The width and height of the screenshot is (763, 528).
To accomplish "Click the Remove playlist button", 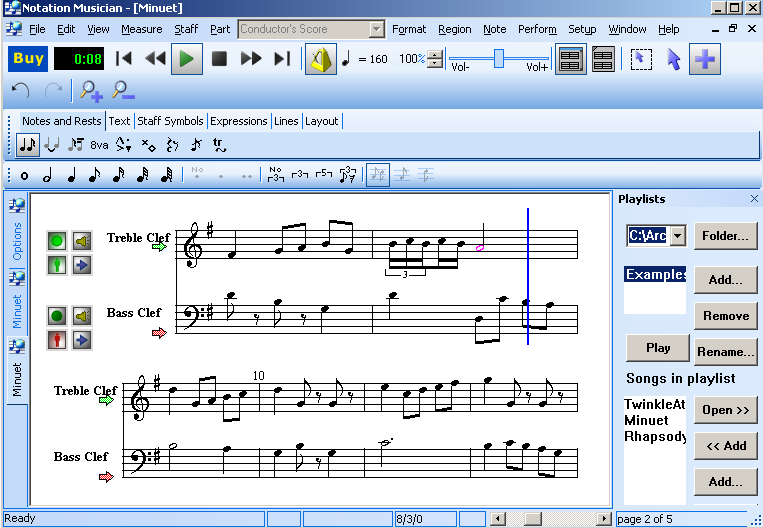I will click(x=725, y=316).
